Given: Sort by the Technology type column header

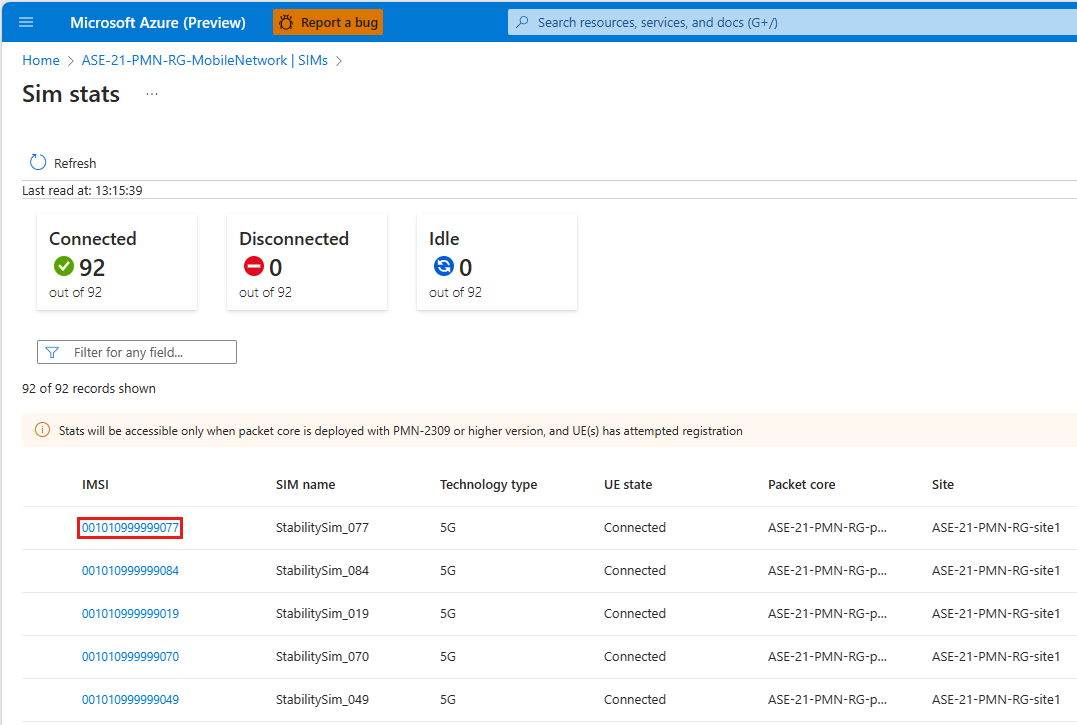Looking at the screenshot, I should [x=488, y=485].
